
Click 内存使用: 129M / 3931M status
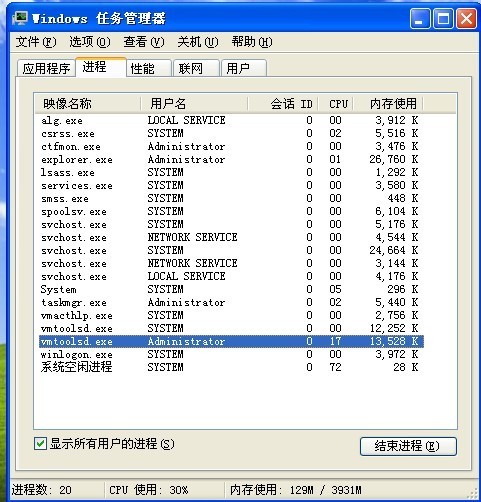point(296,490)
